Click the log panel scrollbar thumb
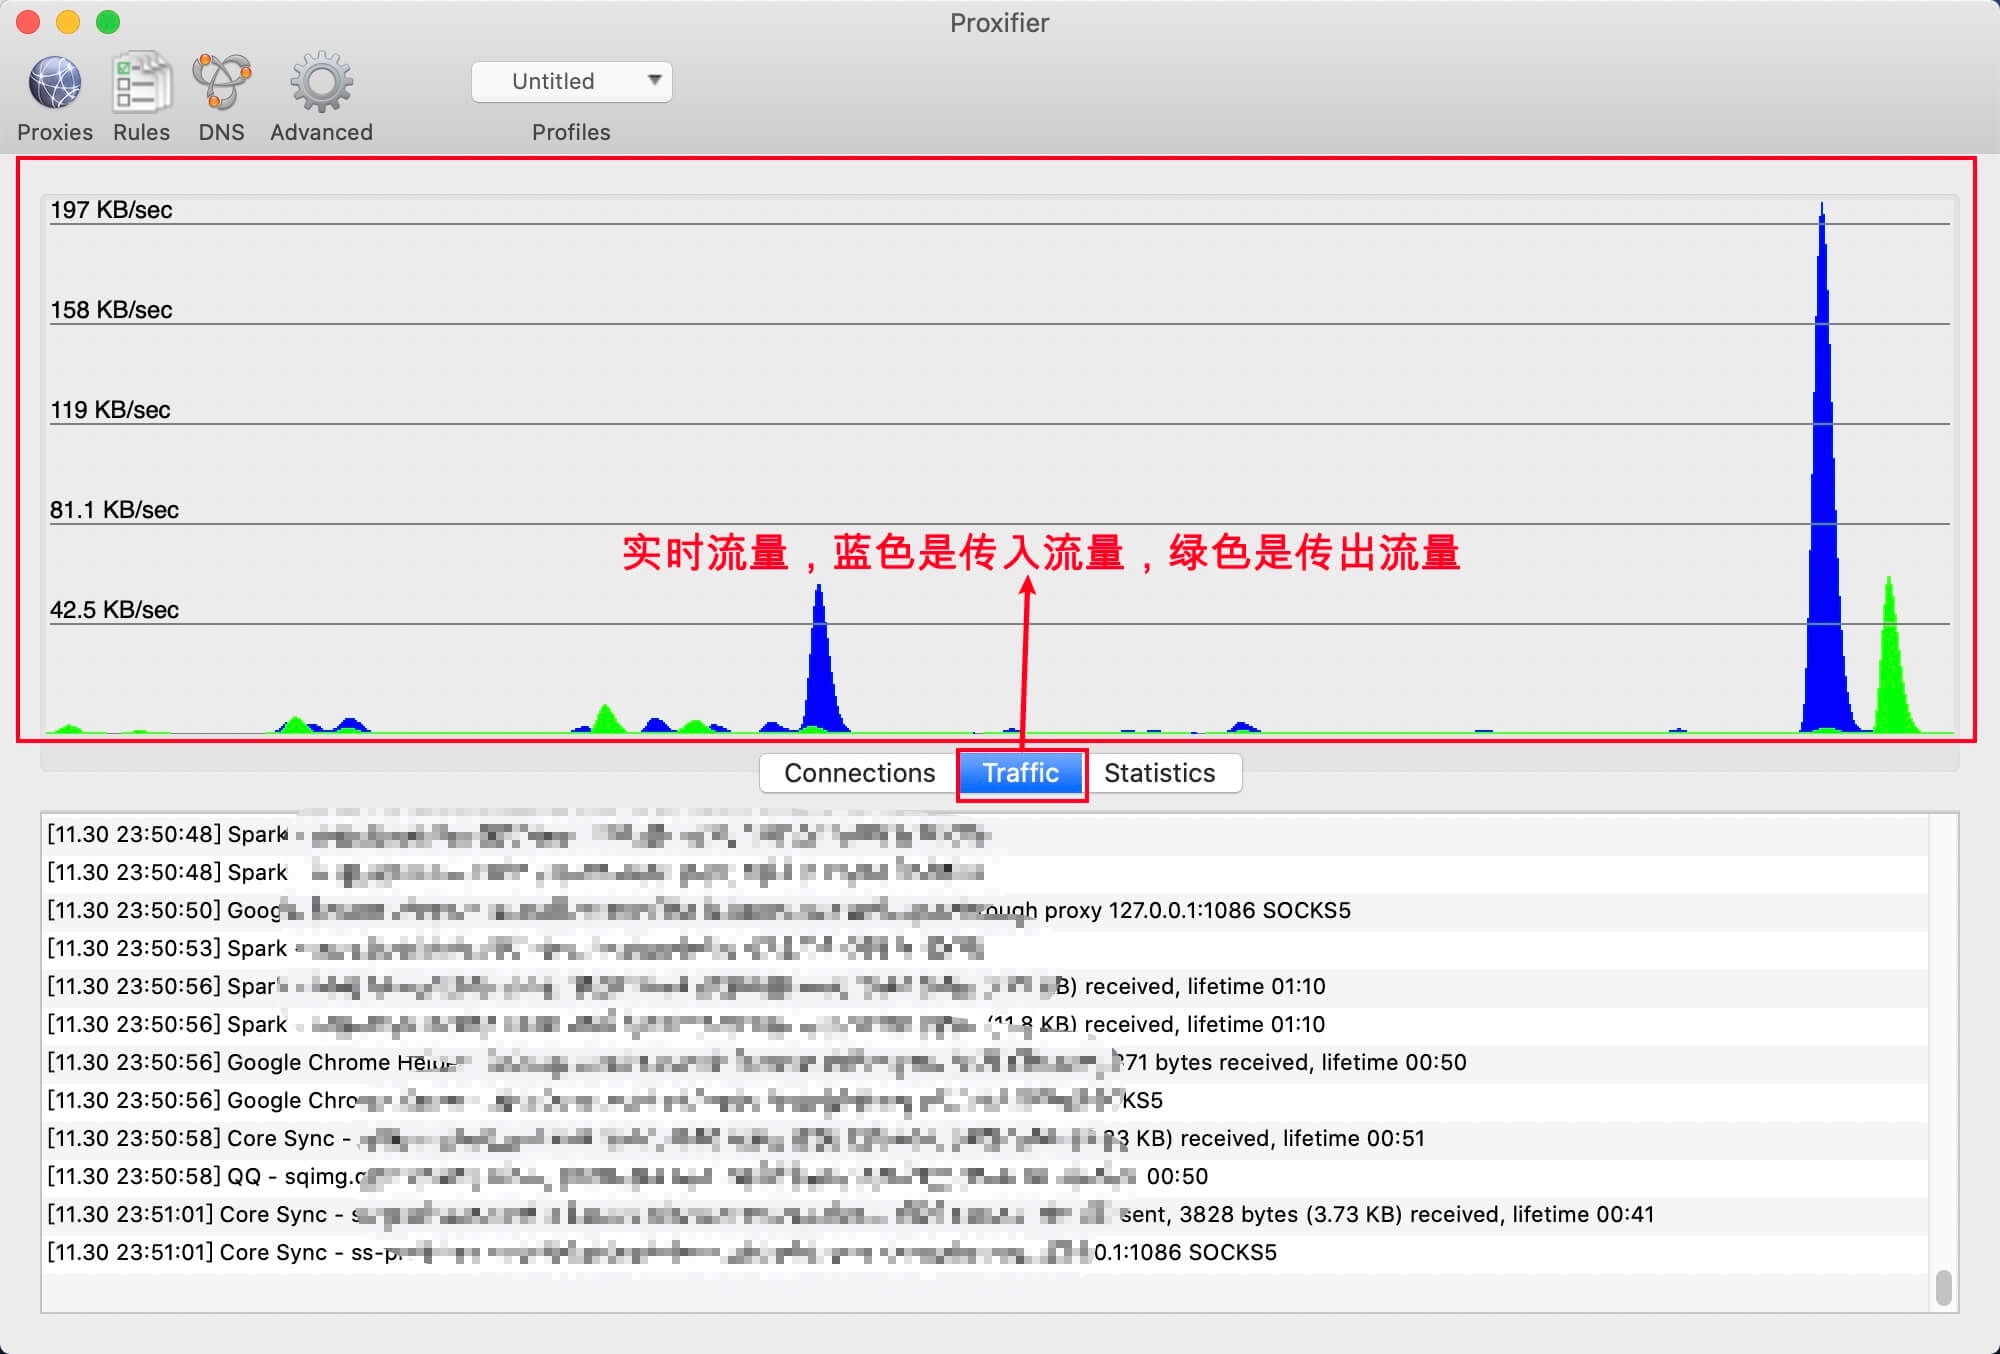 pyautogui.click(x=1943, y=1287)
